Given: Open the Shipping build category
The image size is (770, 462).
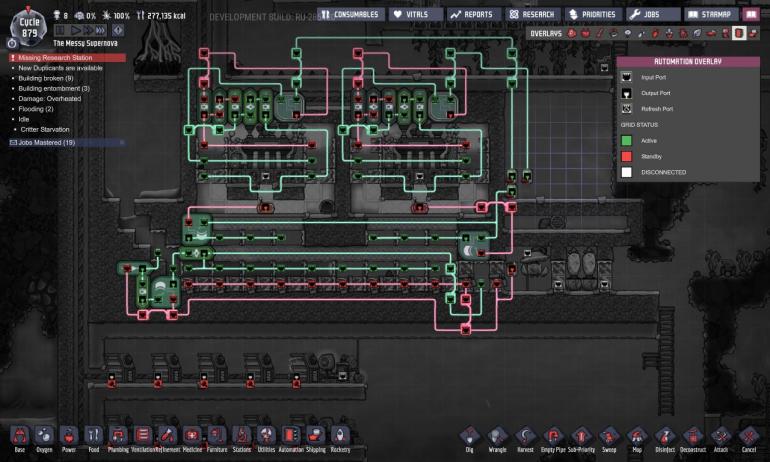Looking at the screenshot, I should coord(315,437).
